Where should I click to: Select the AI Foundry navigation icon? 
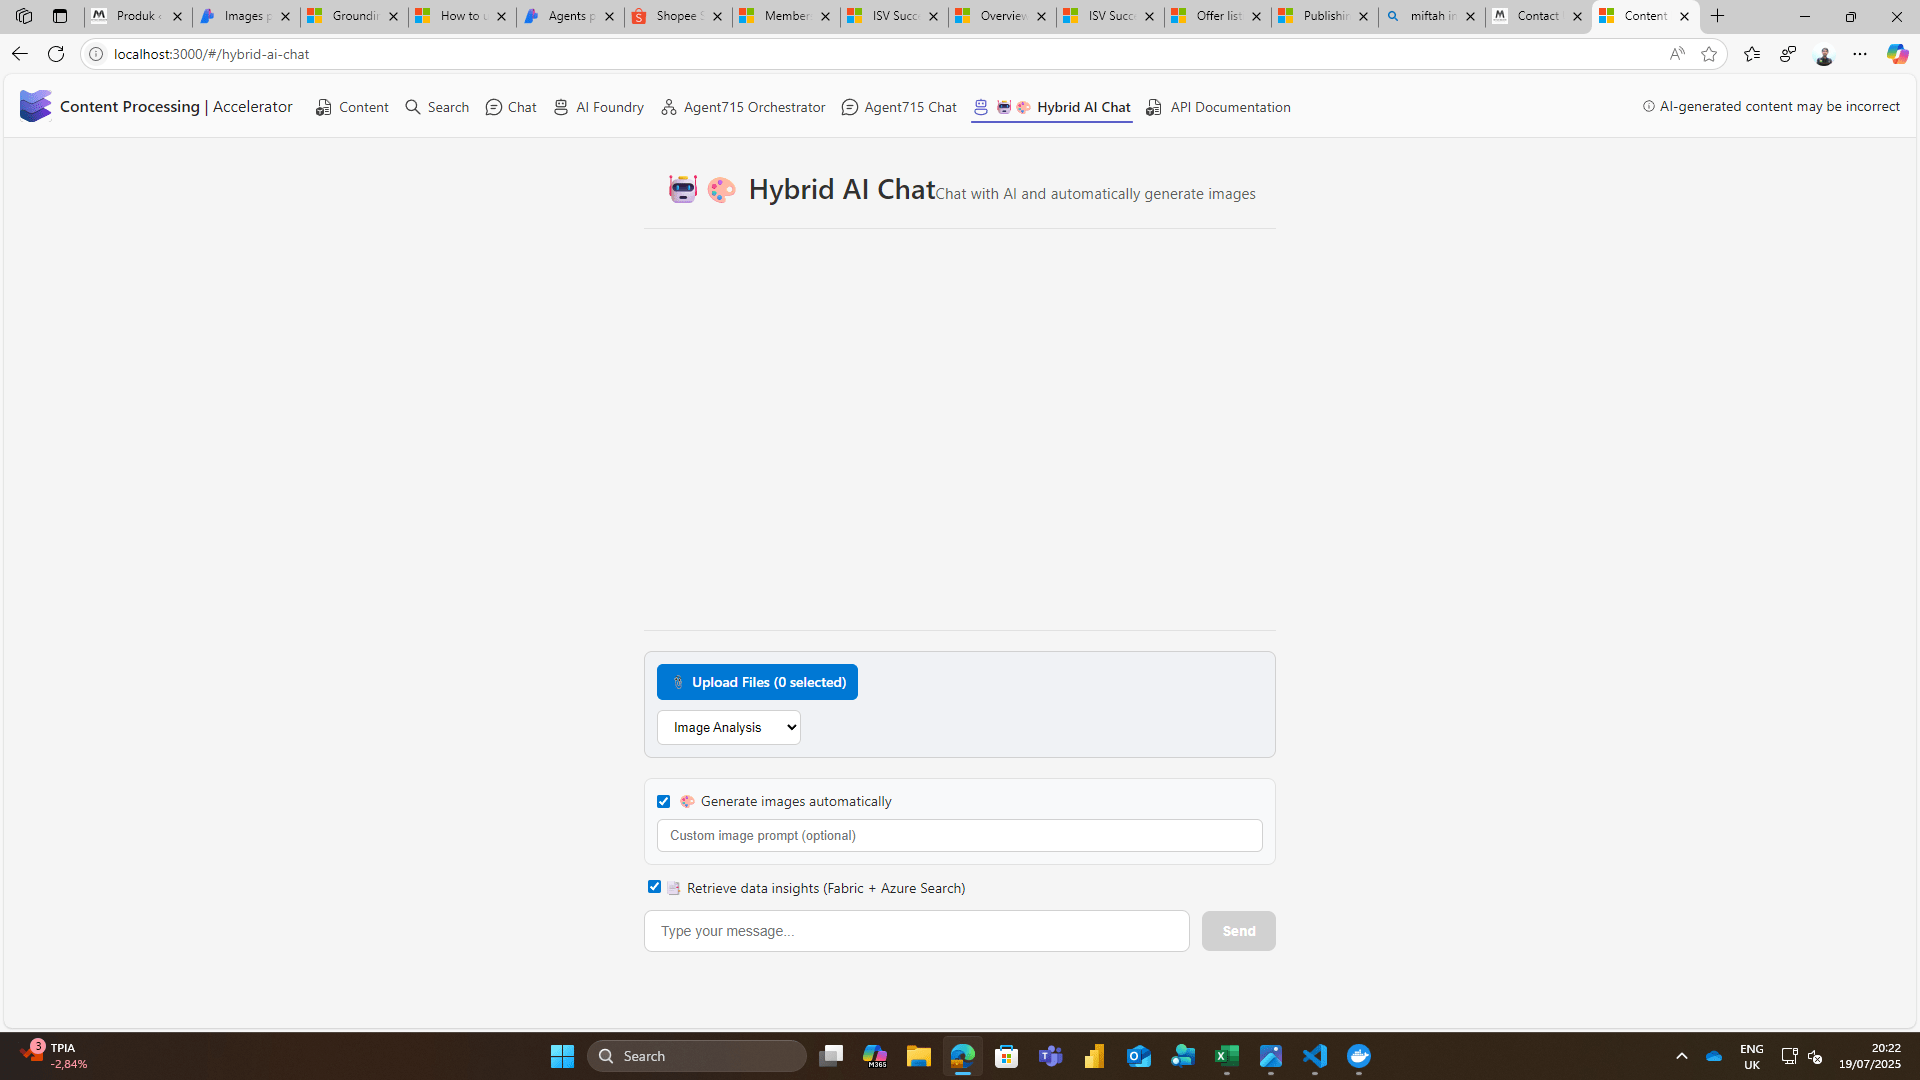point(560,107)
